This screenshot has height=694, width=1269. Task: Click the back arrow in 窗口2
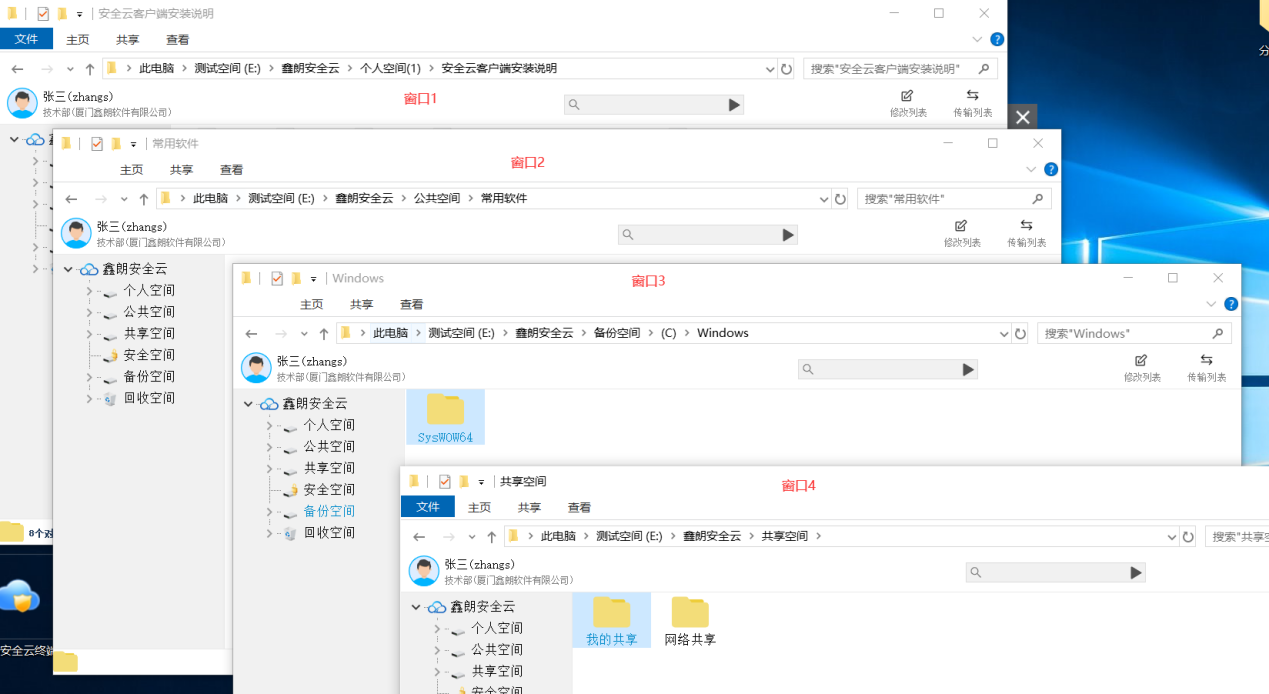click(x=71, y=199)
